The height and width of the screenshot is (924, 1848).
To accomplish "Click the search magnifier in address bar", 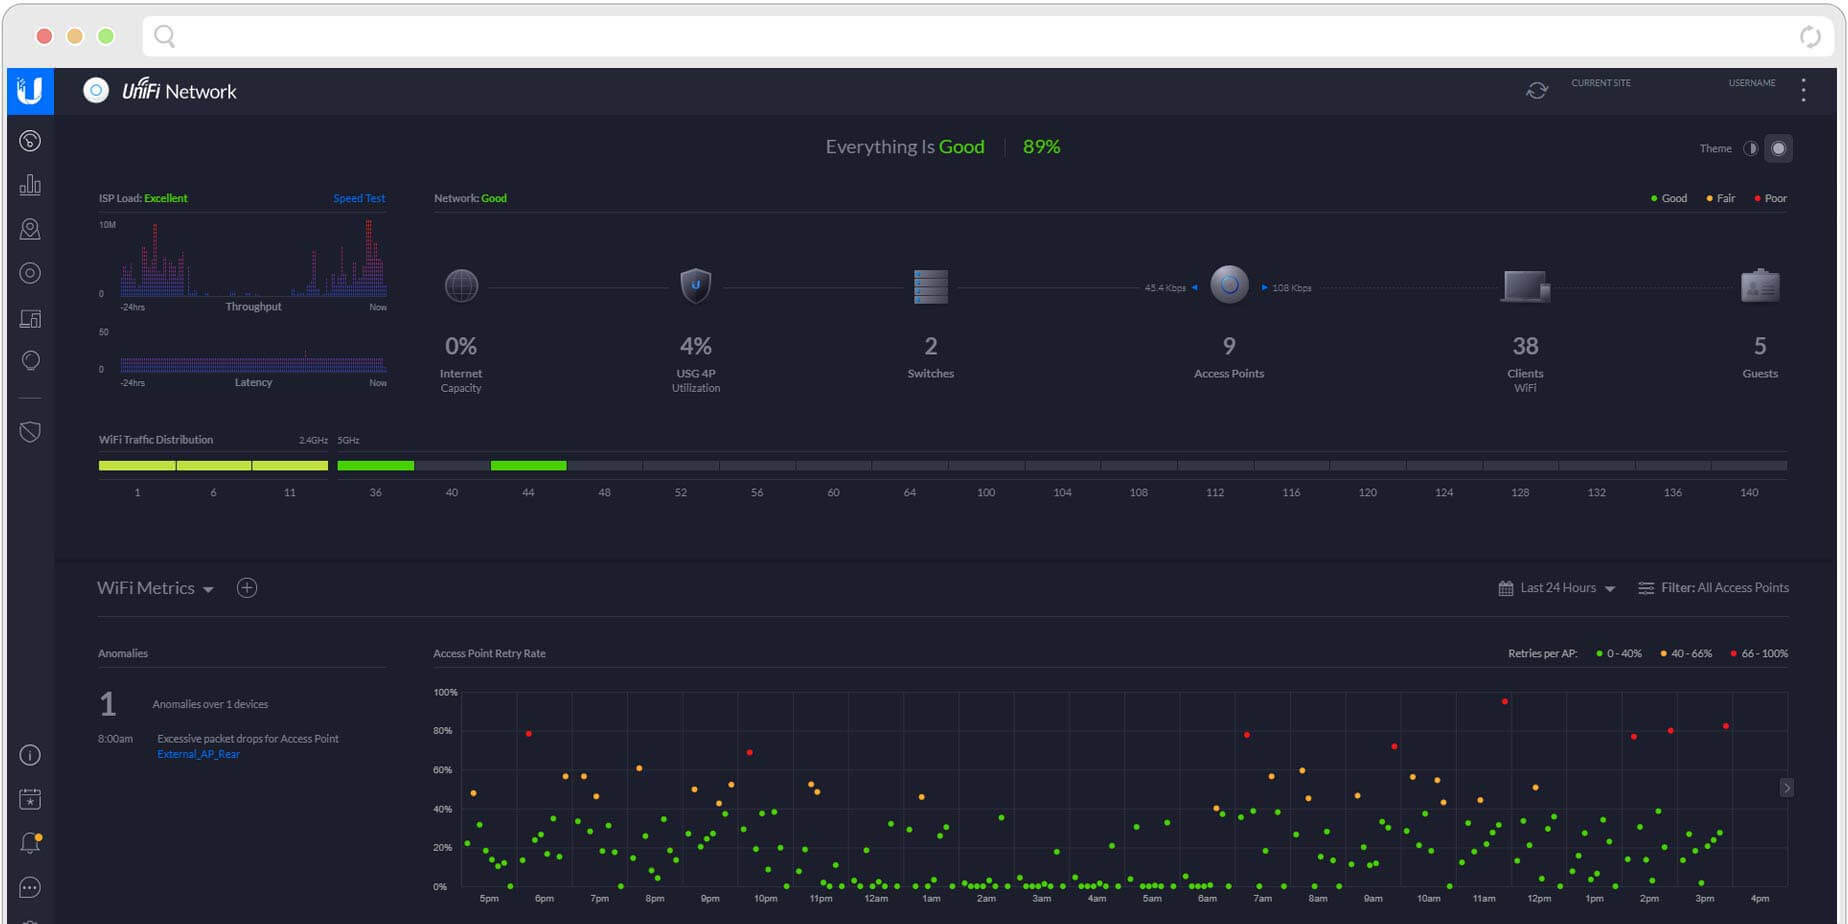I will pos(165,37).
